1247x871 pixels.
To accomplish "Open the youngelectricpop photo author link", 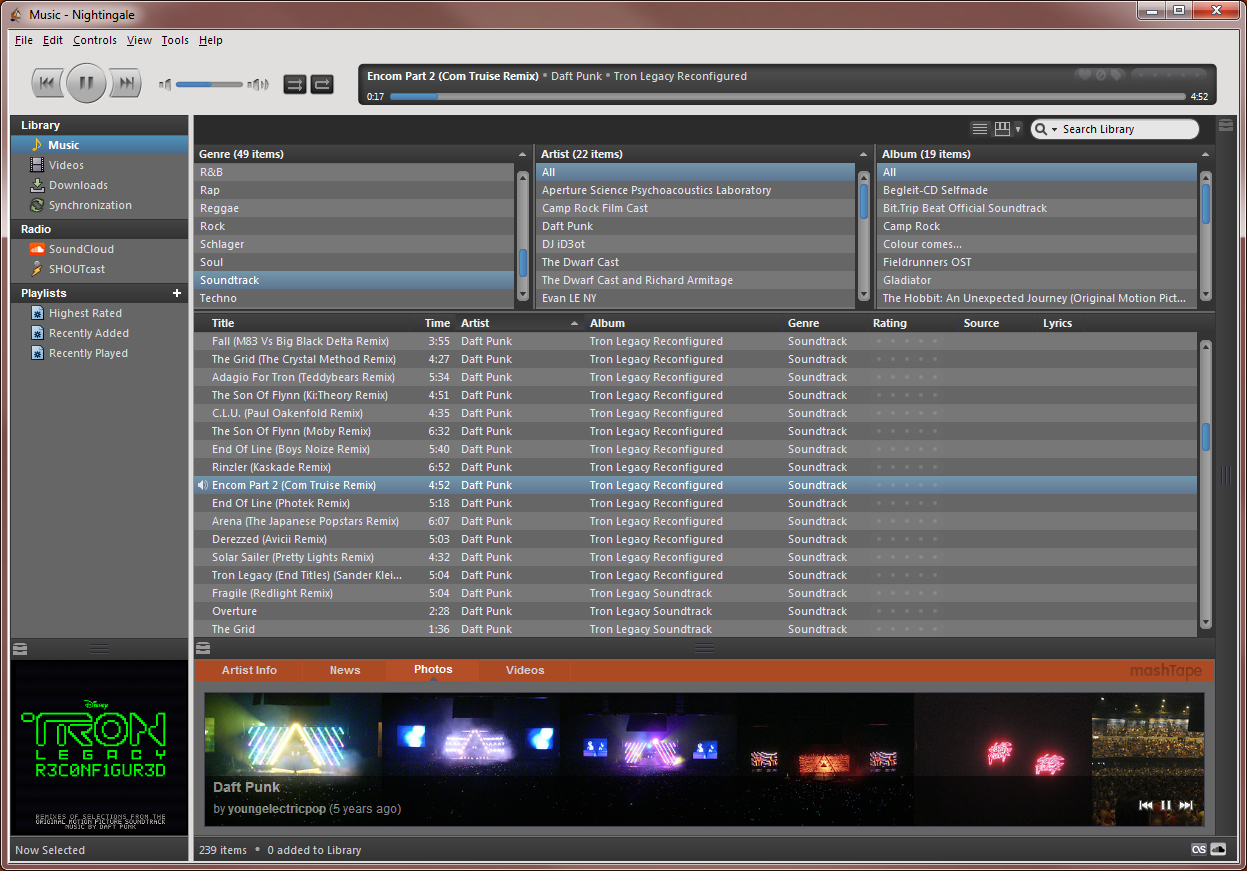I will click(x=277, y=809).
